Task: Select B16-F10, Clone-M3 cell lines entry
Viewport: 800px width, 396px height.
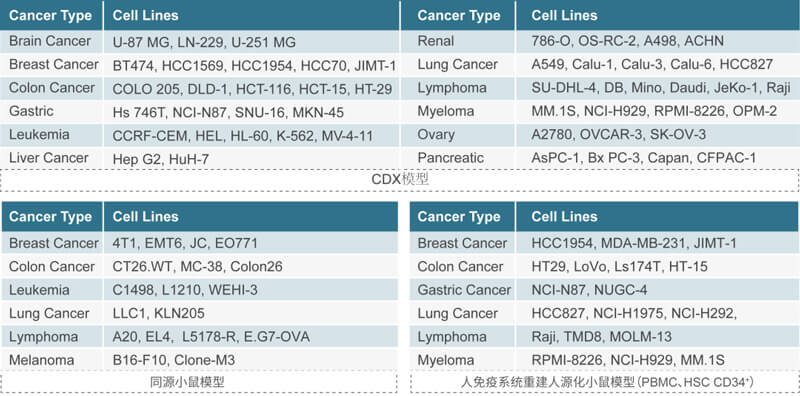Action: coord(174,360)
